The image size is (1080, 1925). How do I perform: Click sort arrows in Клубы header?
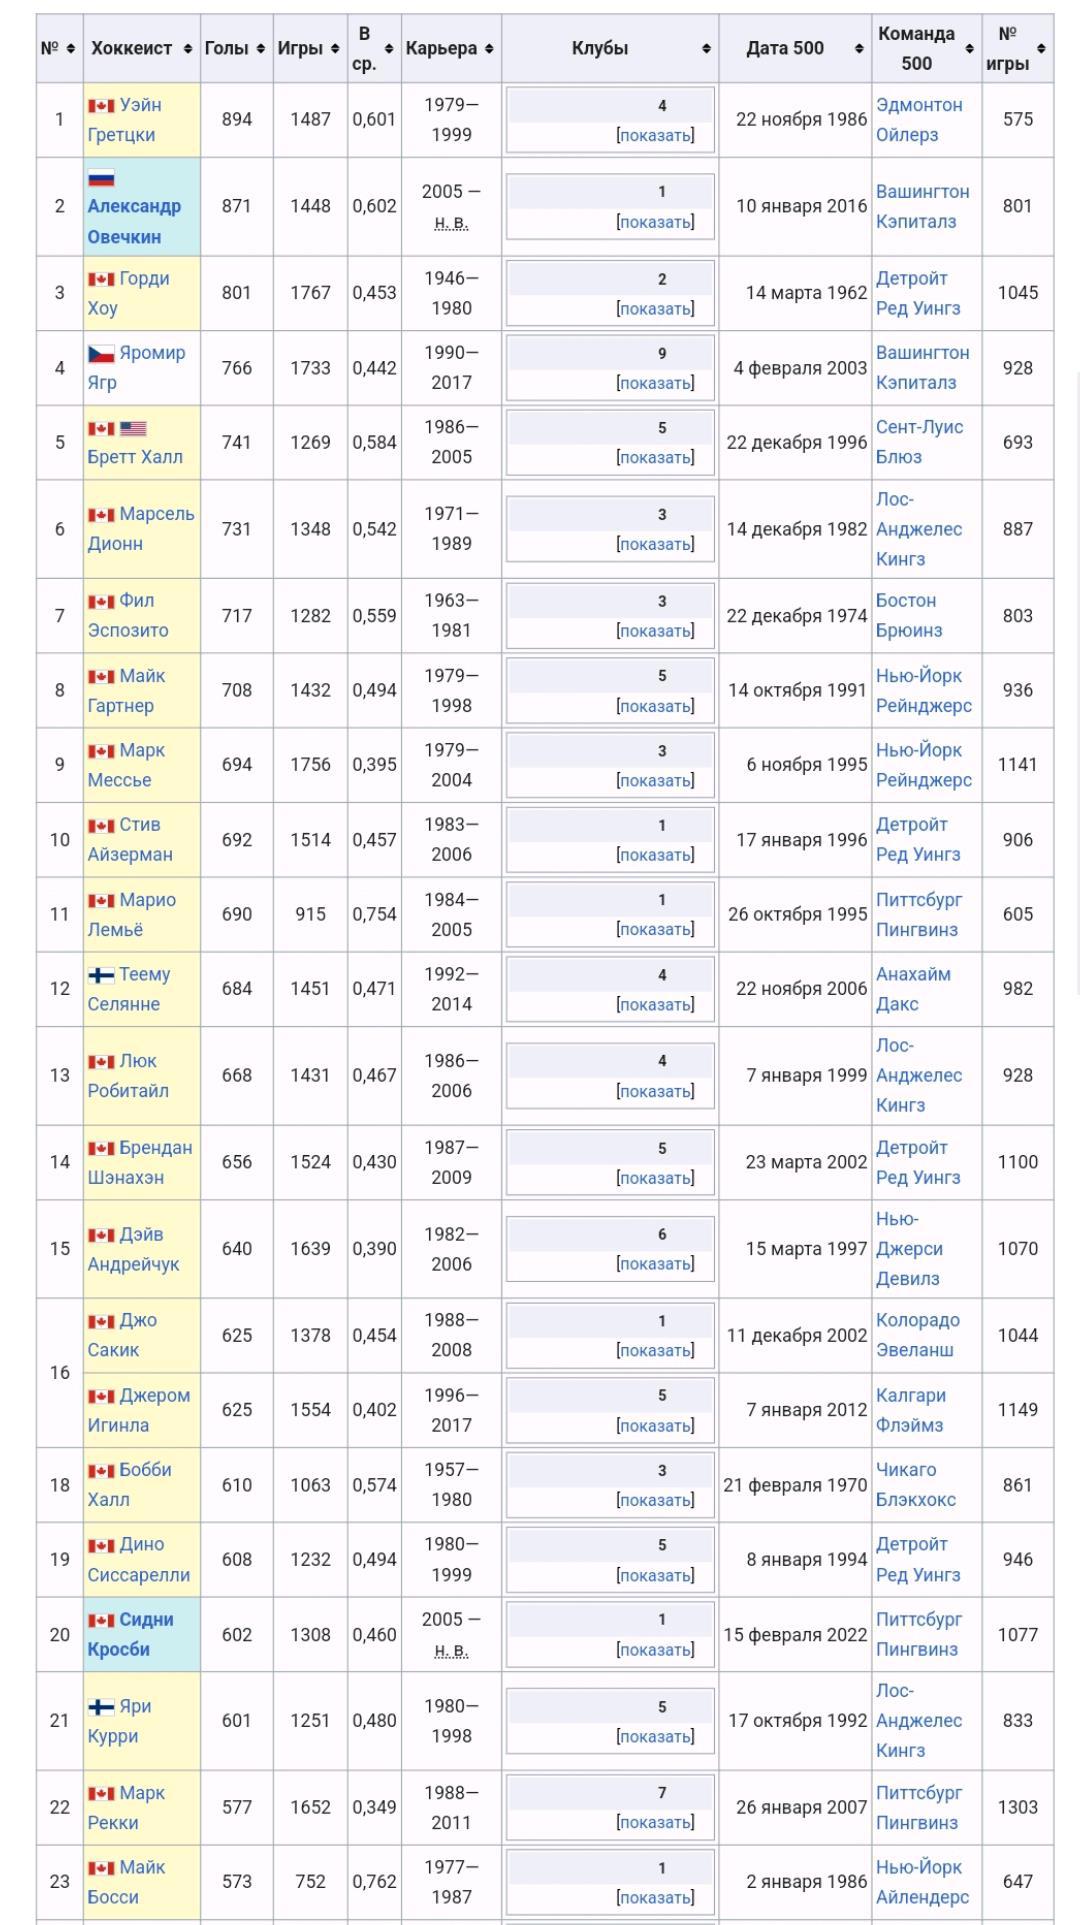click(x=706, y=49)
